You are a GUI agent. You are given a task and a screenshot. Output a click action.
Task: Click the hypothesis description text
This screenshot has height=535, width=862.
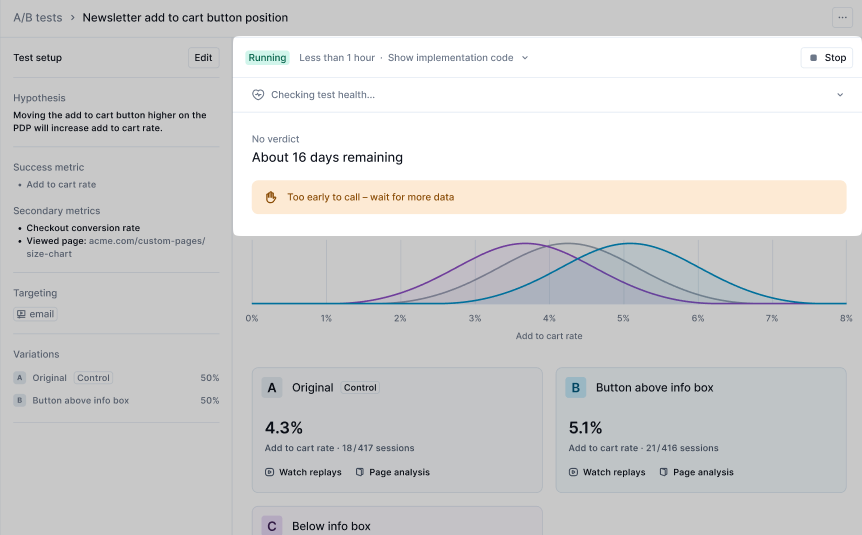110,122
